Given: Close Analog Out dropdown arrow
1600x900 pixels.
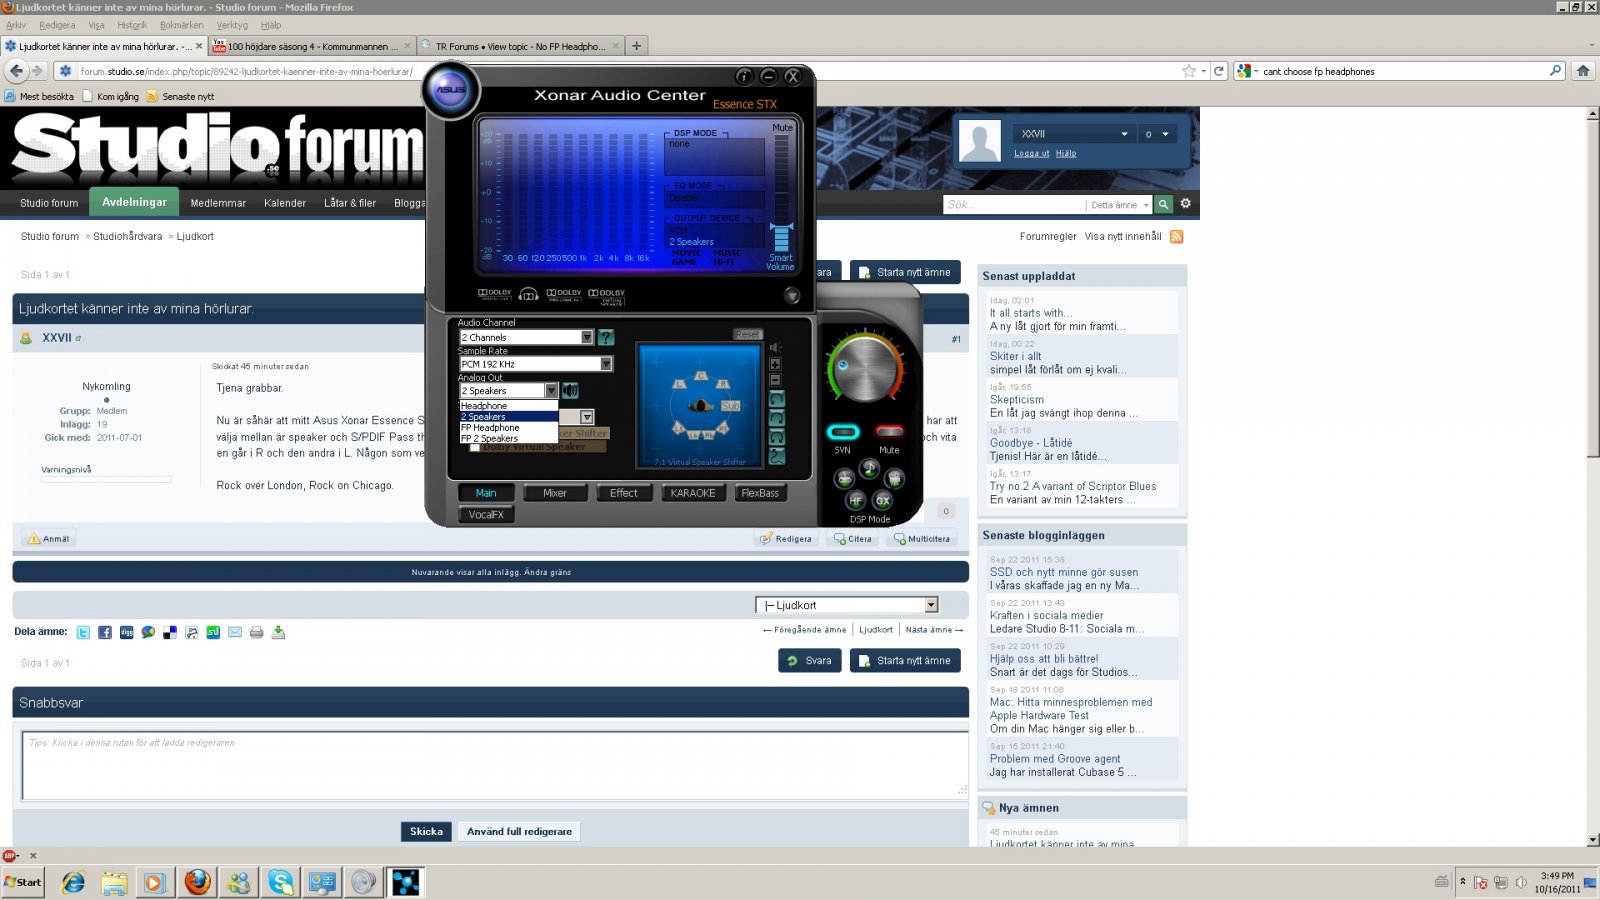Looking at the screenshot, I should 551,391.
